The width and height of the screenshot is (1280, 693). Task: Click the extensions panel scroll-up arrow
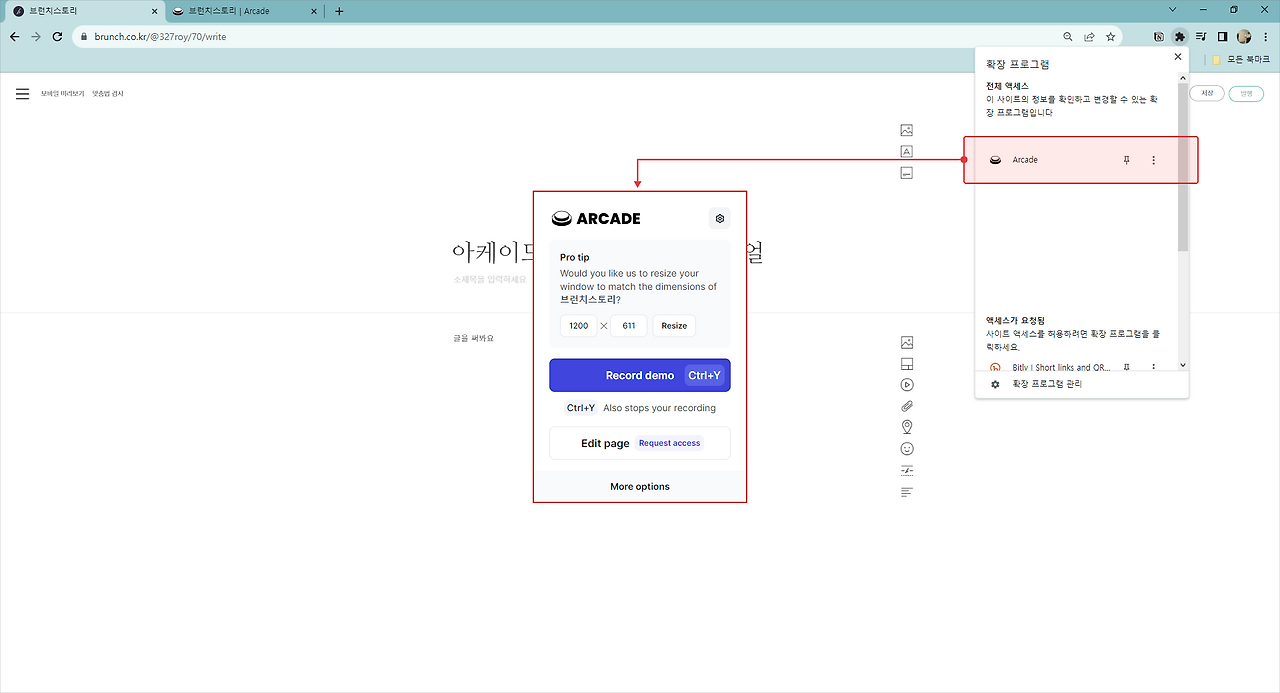coord(1183,77)
